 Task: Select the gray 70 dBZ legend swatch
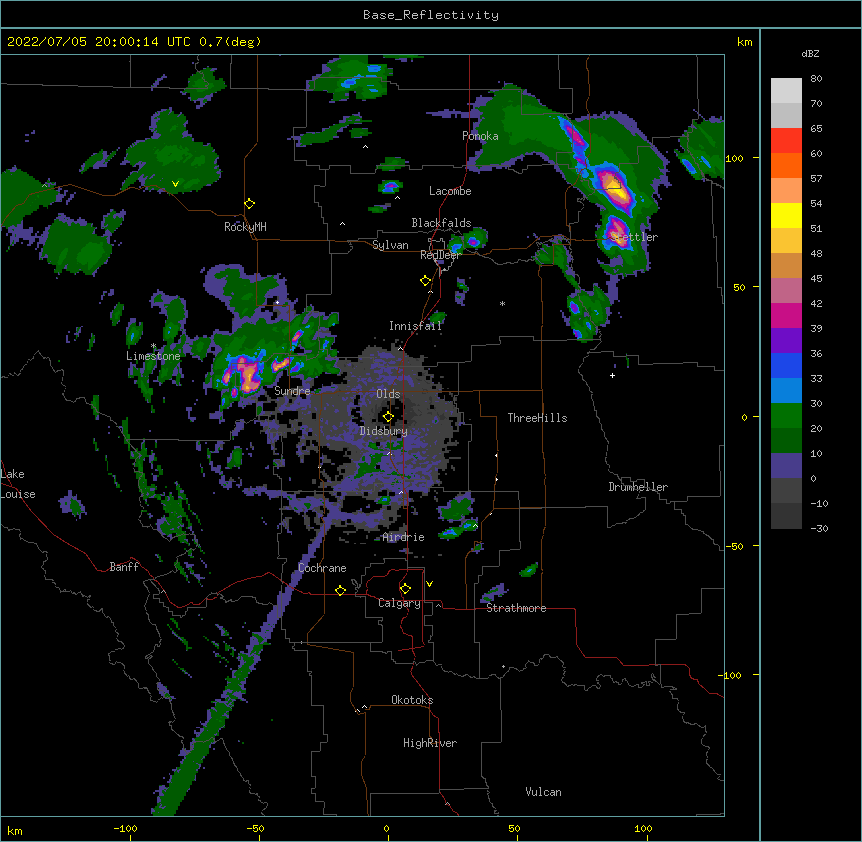tap(786, 115)
